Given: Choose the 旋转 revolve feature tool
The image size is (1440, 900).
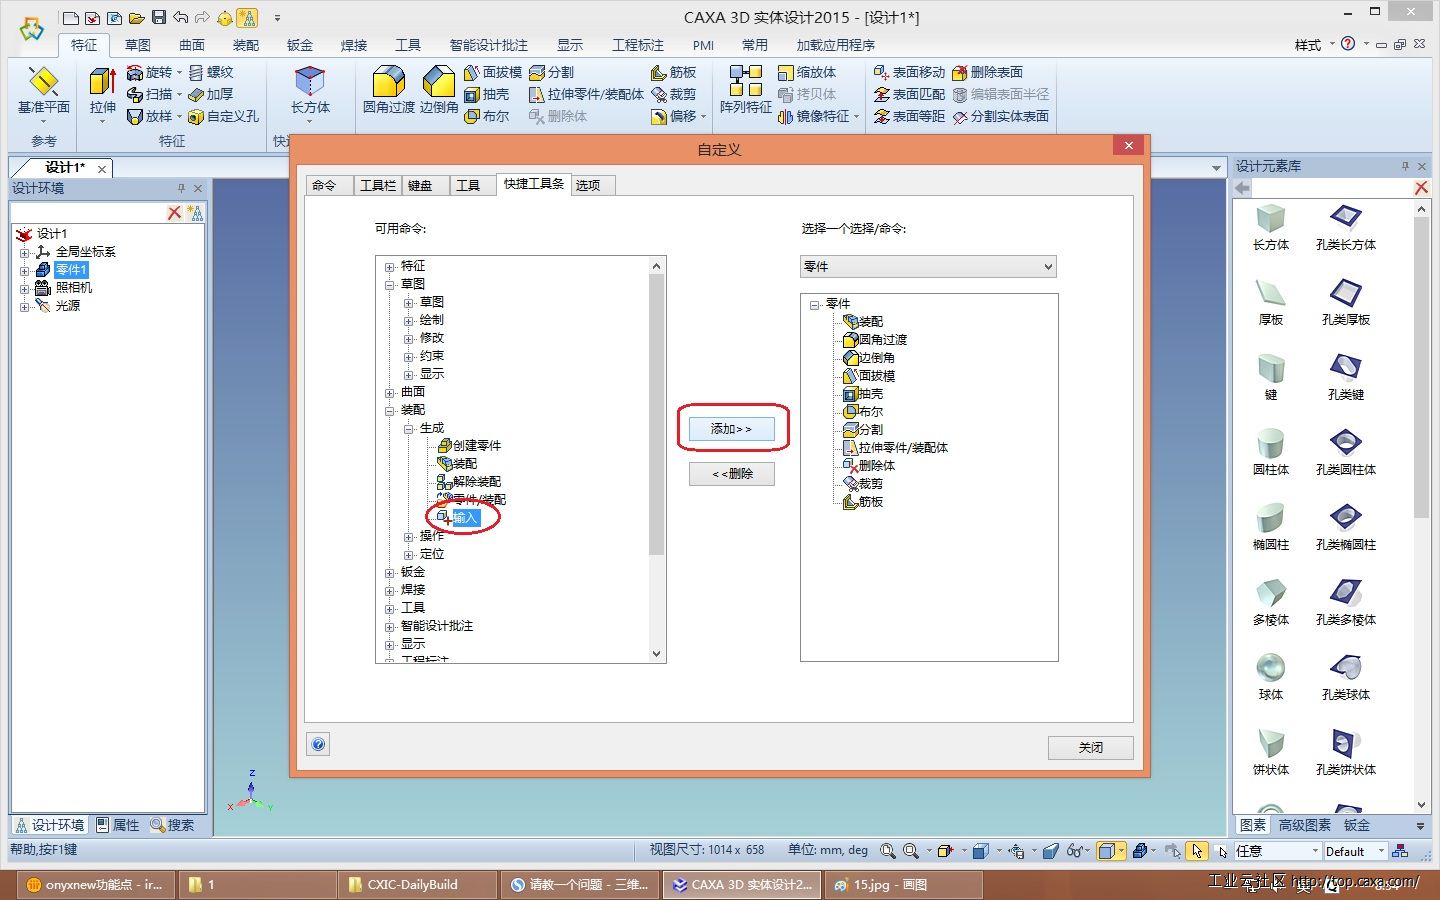Looking at the screenshot, I should pyautogui.click(x=150, y=72).
